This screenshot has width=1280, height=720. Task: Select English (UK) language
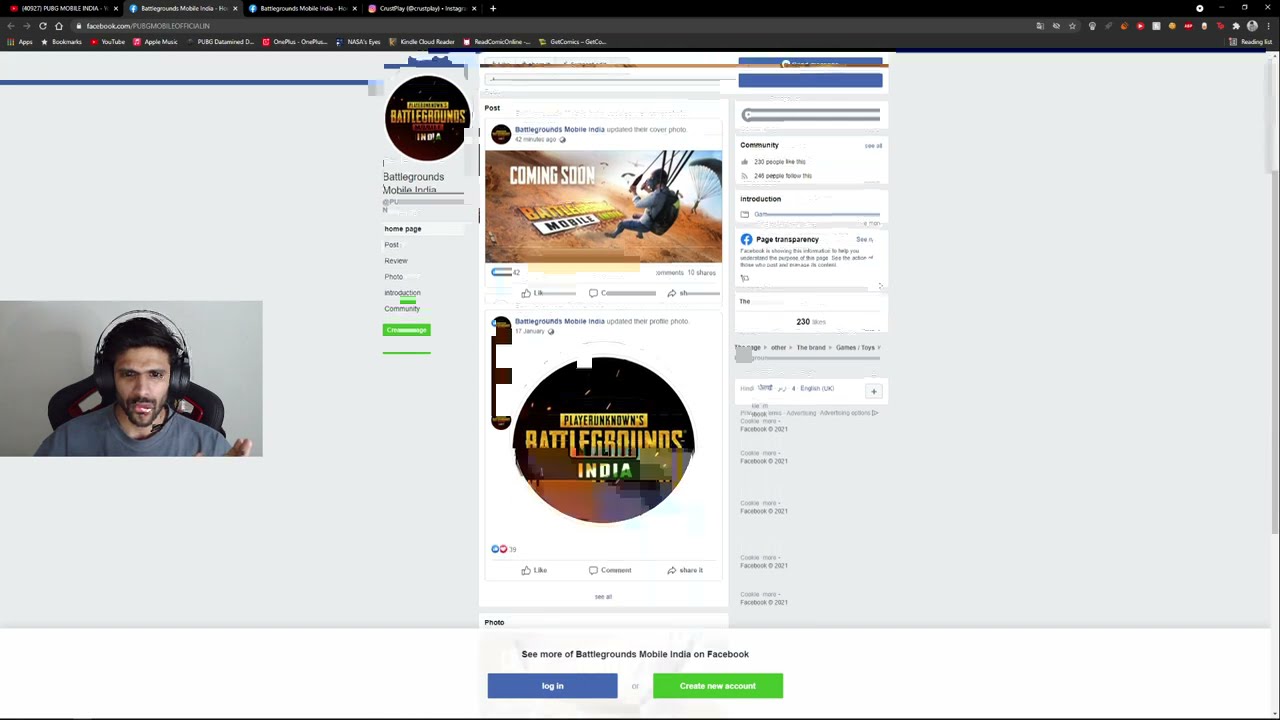(x=817, y=388)
